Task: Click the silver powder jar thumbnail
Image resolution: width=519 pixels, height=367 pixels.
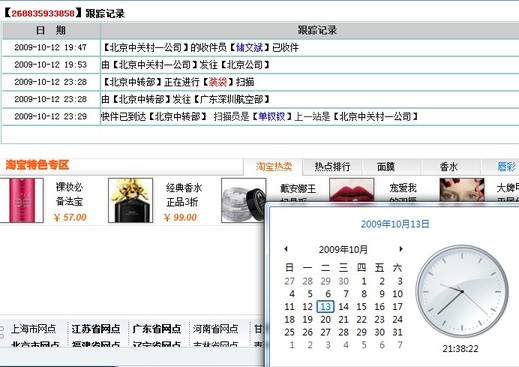Action: [244, 200]
